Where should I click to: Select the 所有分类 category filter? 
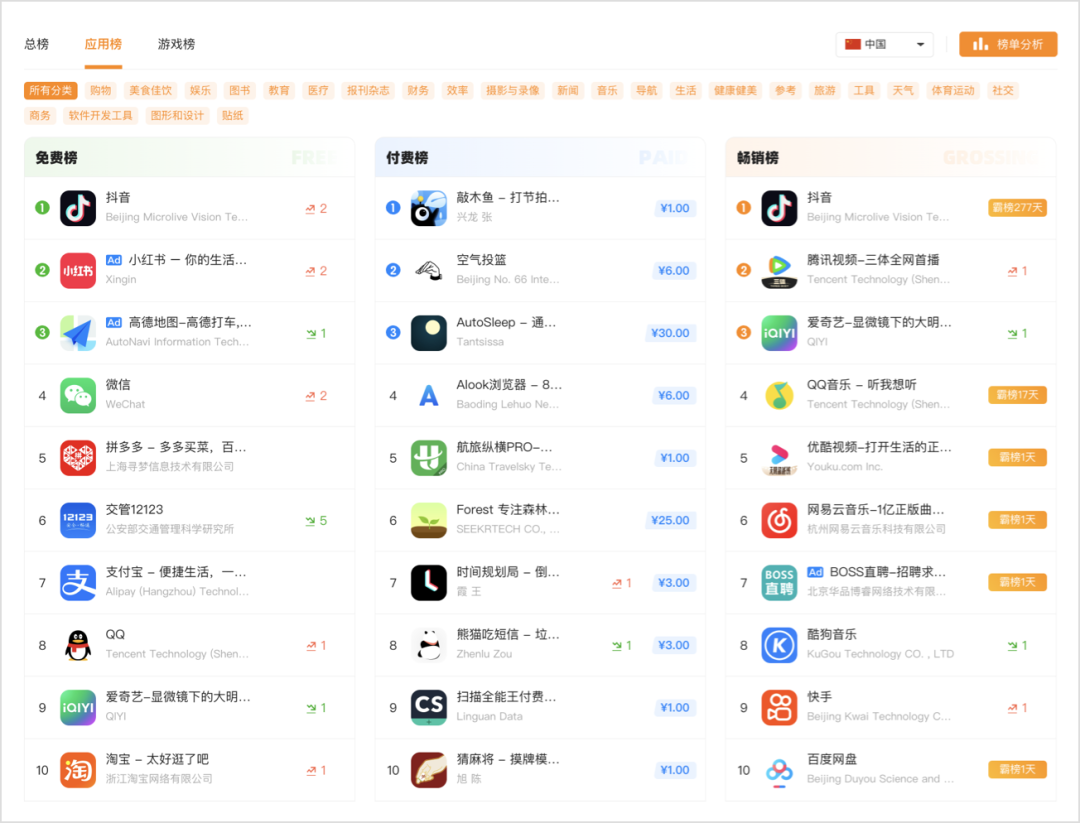pos(50,90)
